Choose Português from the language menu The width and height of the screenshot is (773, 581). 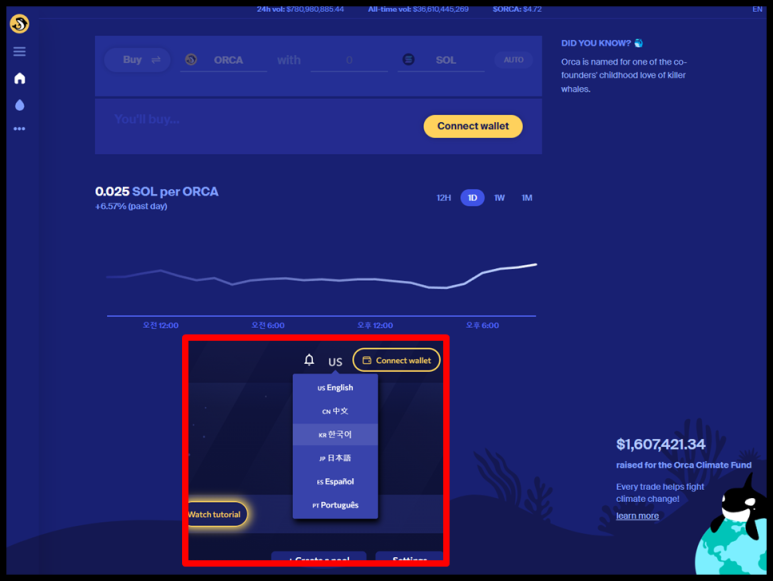pyautogui.click(x=335, y=505)
